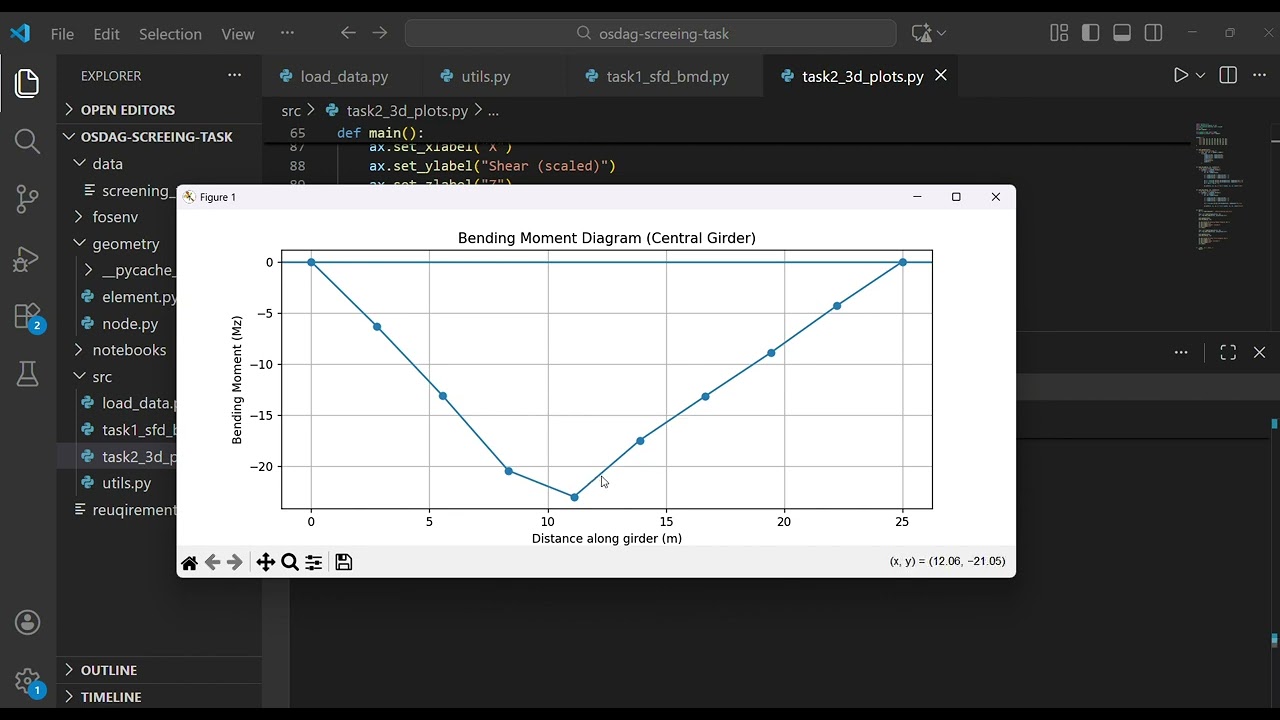This screenshot has height=720, width=1280.
Task: Open utils.py in src folder
Action: (x=126, y=483)
